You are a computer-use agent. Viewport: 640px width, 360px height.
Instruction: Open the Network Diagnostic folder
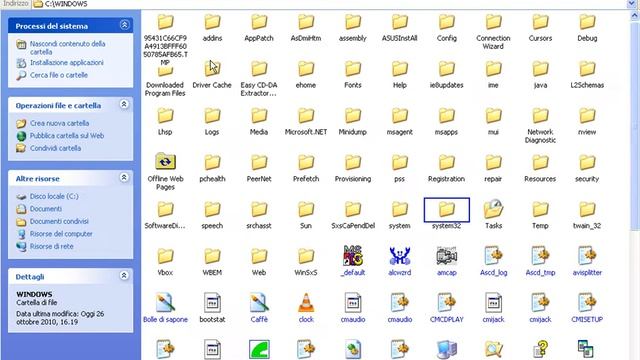point(540,116)
